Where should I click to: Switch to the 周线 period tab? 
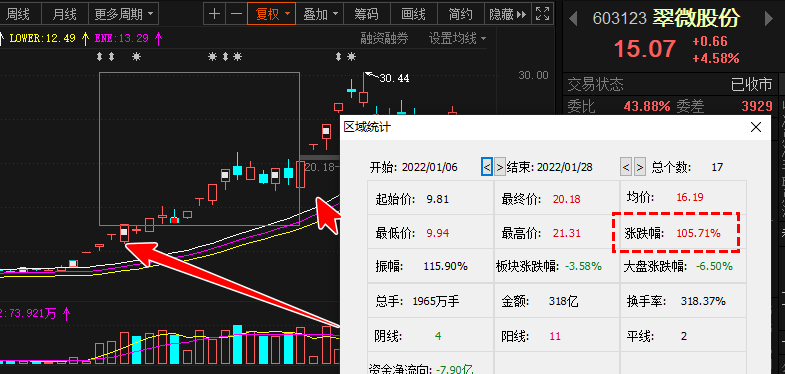18,14
